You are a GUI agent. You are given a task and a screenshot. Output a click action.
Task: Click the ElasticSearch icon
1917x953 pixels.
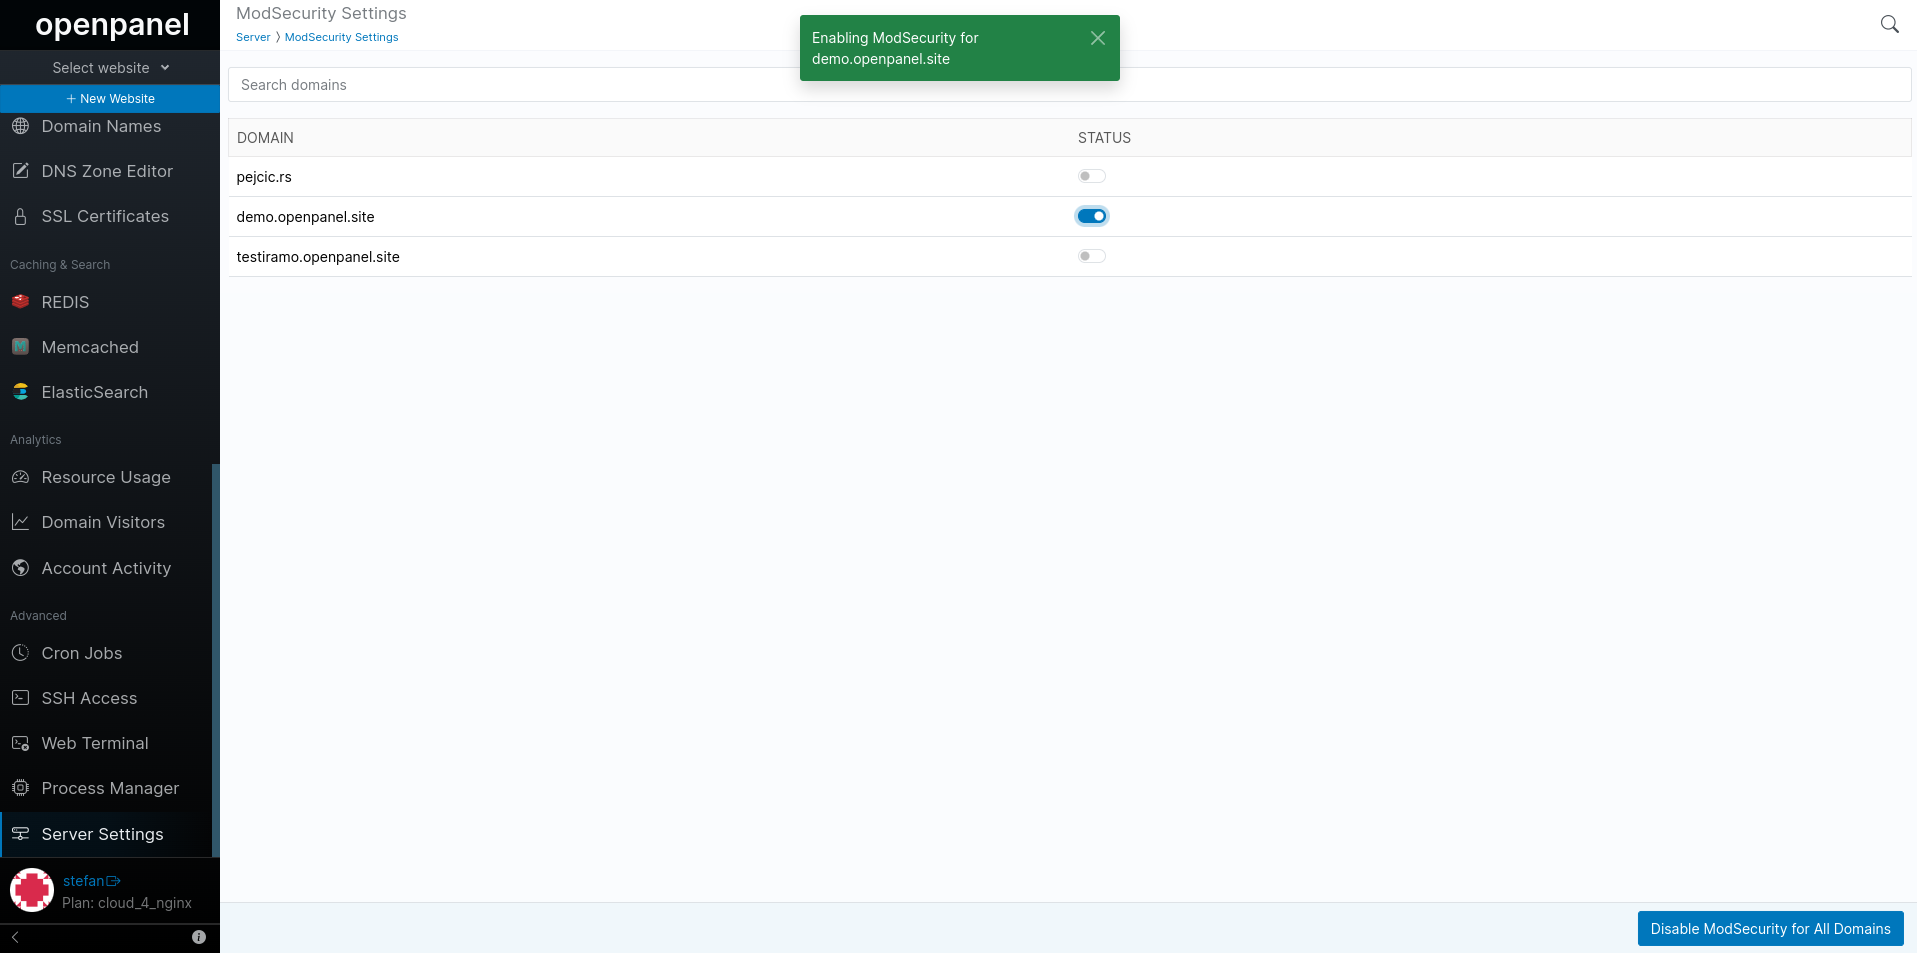tap(20, 392)
